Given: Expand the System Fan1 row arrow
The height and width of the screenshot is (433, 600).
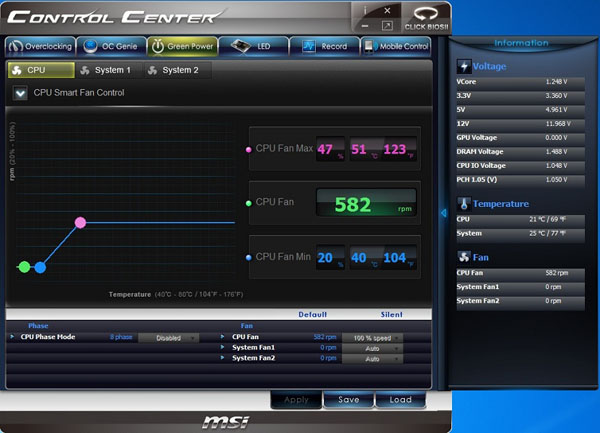Looking at the screenshot, I should click(222, 347).
